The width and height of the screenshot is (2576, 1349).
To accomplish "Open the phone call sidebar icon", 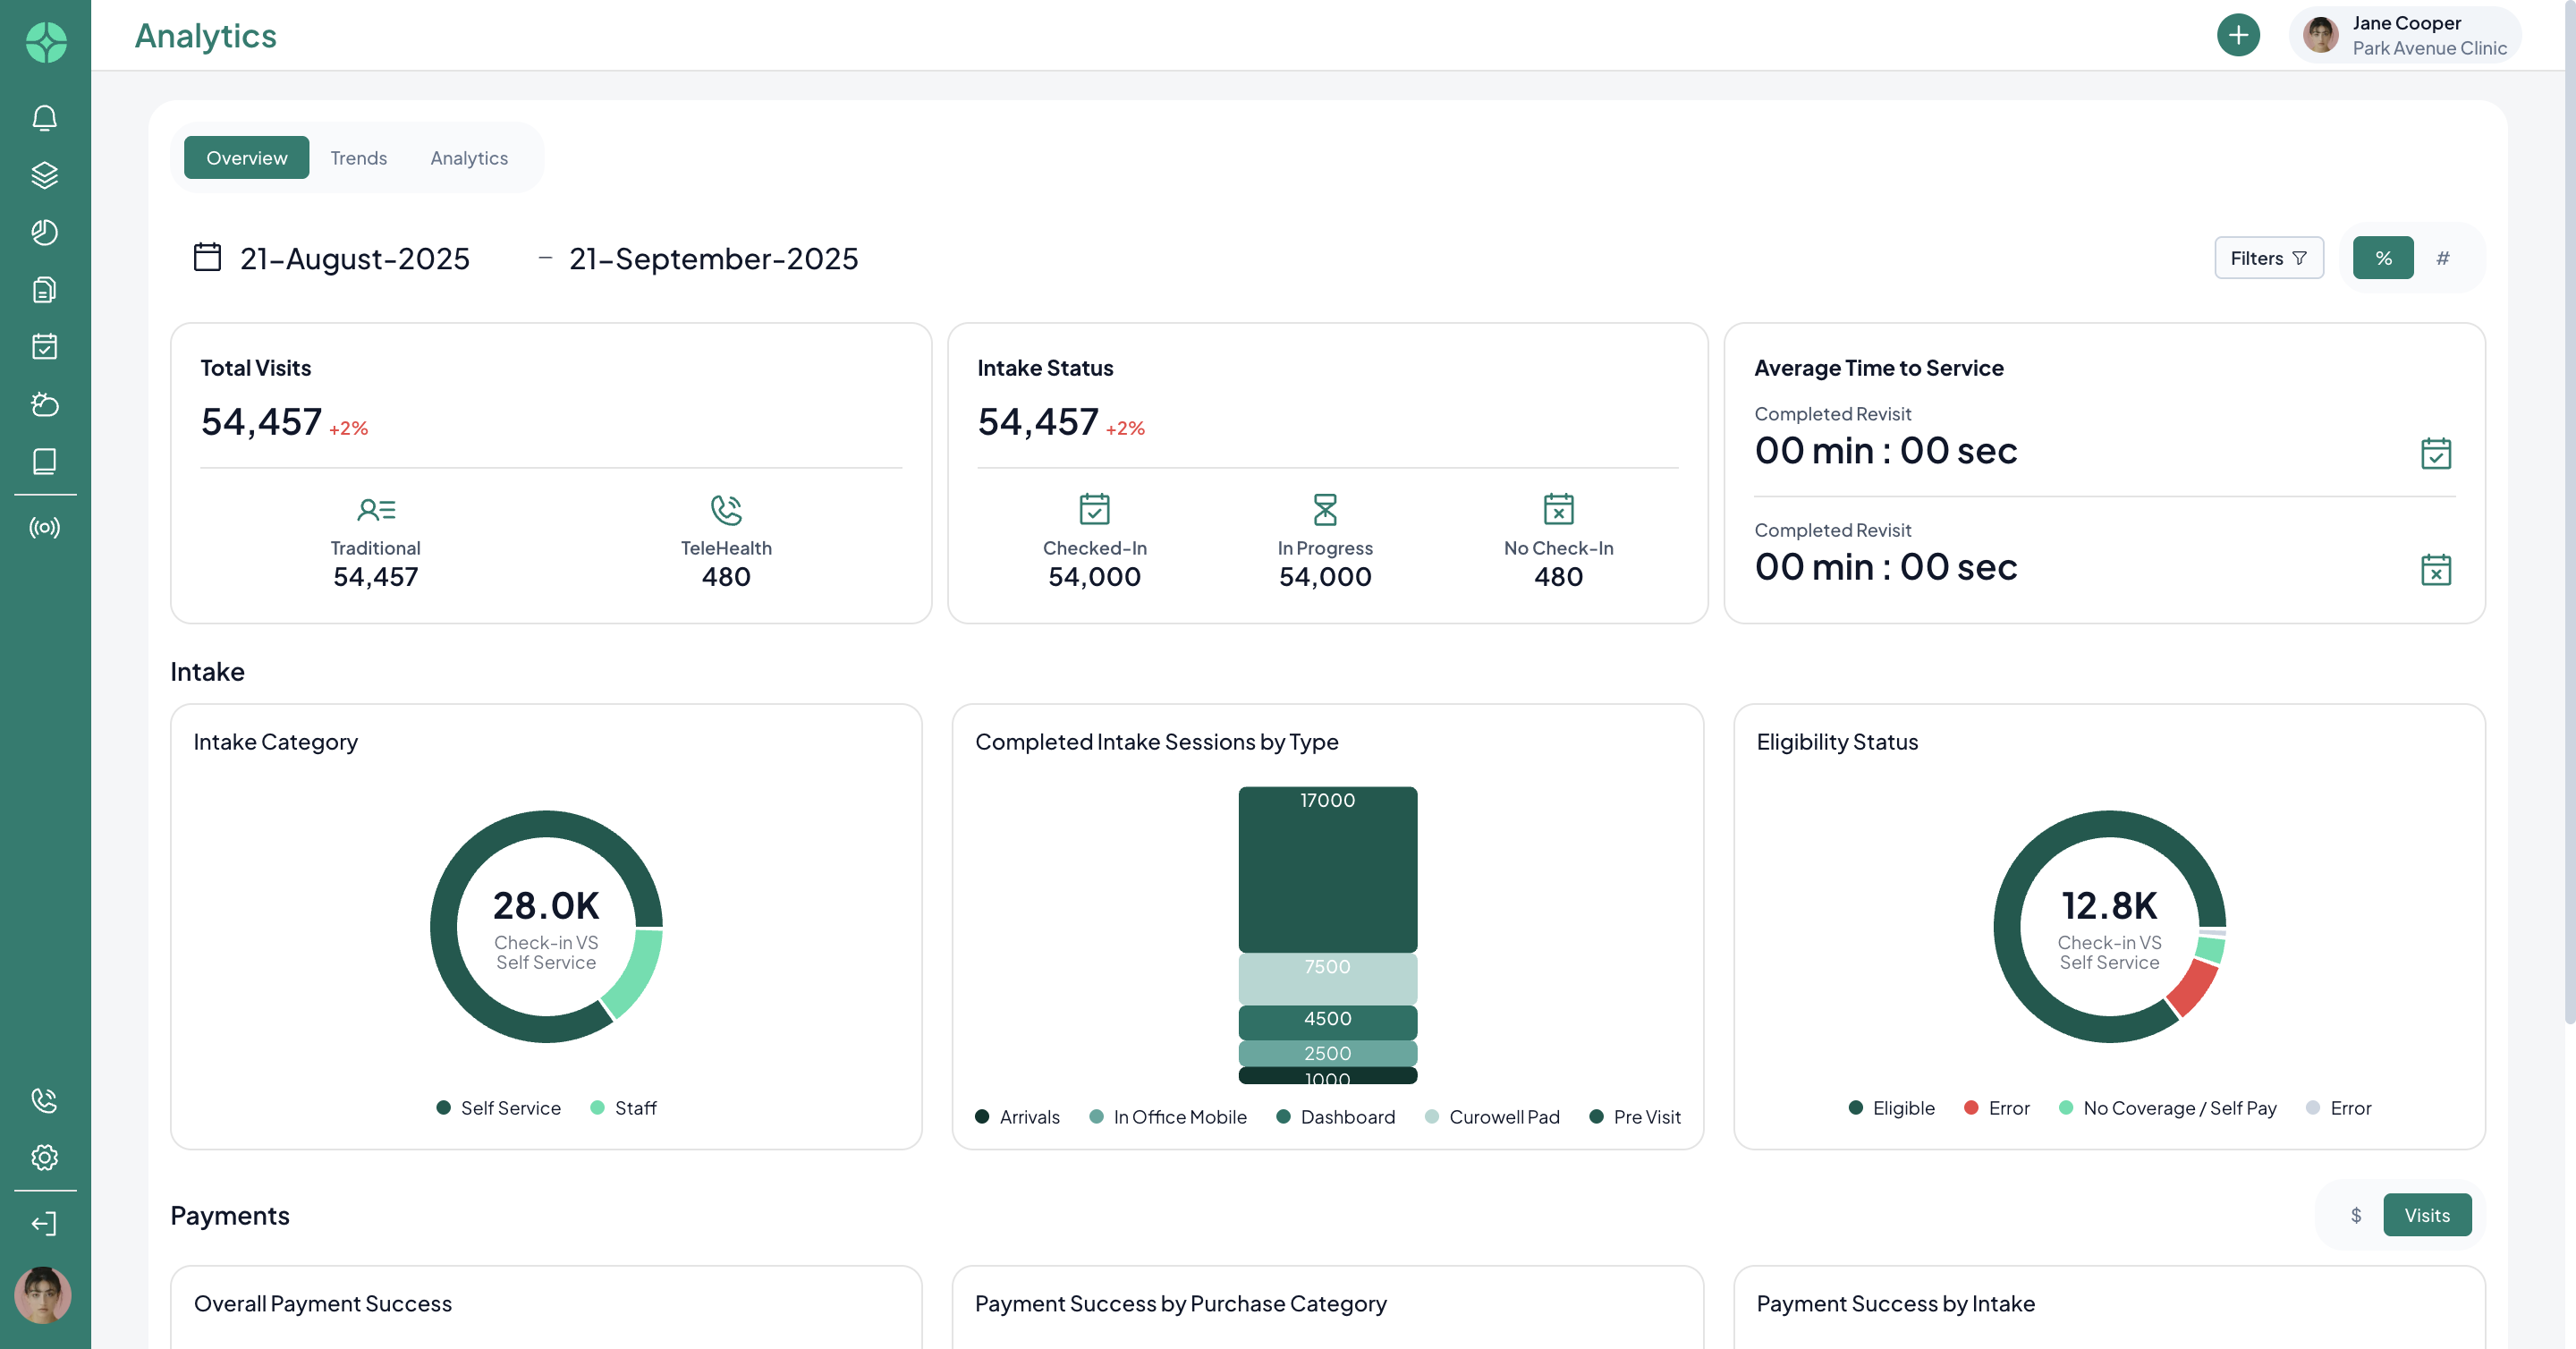I will point(44,1100).
